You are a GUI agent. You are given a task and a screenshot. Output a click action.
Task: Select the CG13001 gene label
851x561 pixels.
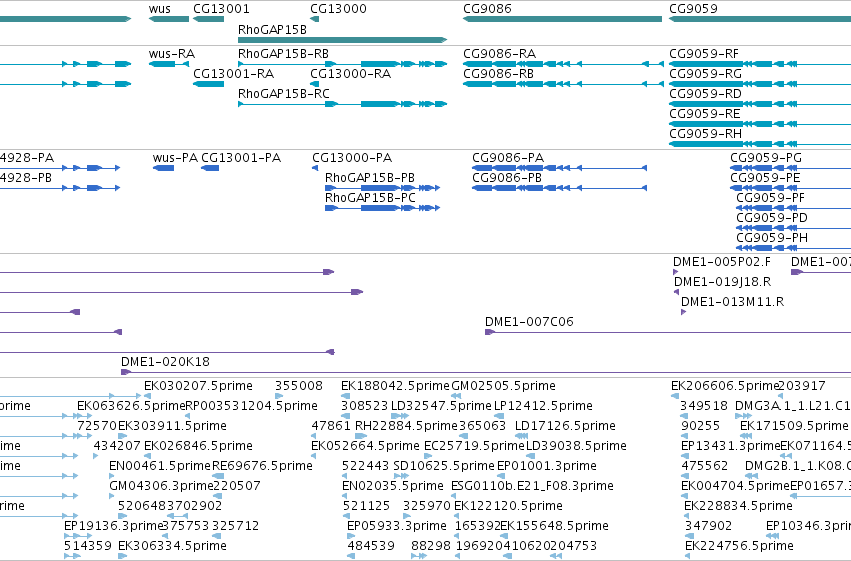(x=221, y=9)
